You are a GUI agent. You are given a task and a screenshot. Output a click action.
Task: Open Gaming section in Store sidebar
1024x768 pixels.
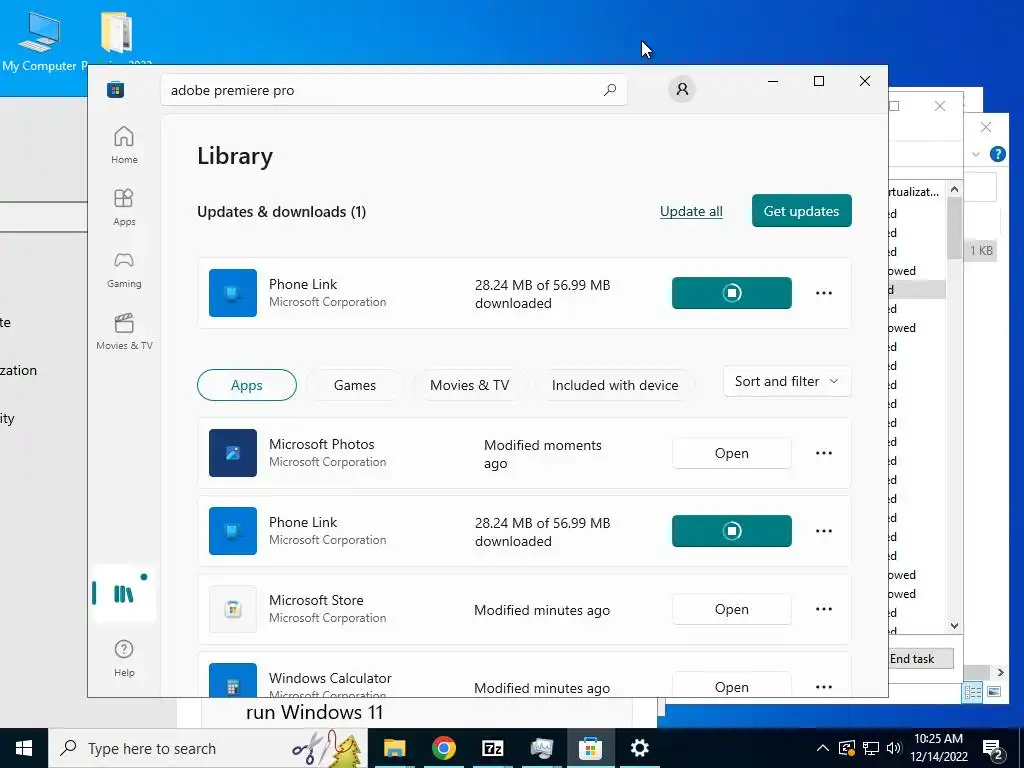124,269
